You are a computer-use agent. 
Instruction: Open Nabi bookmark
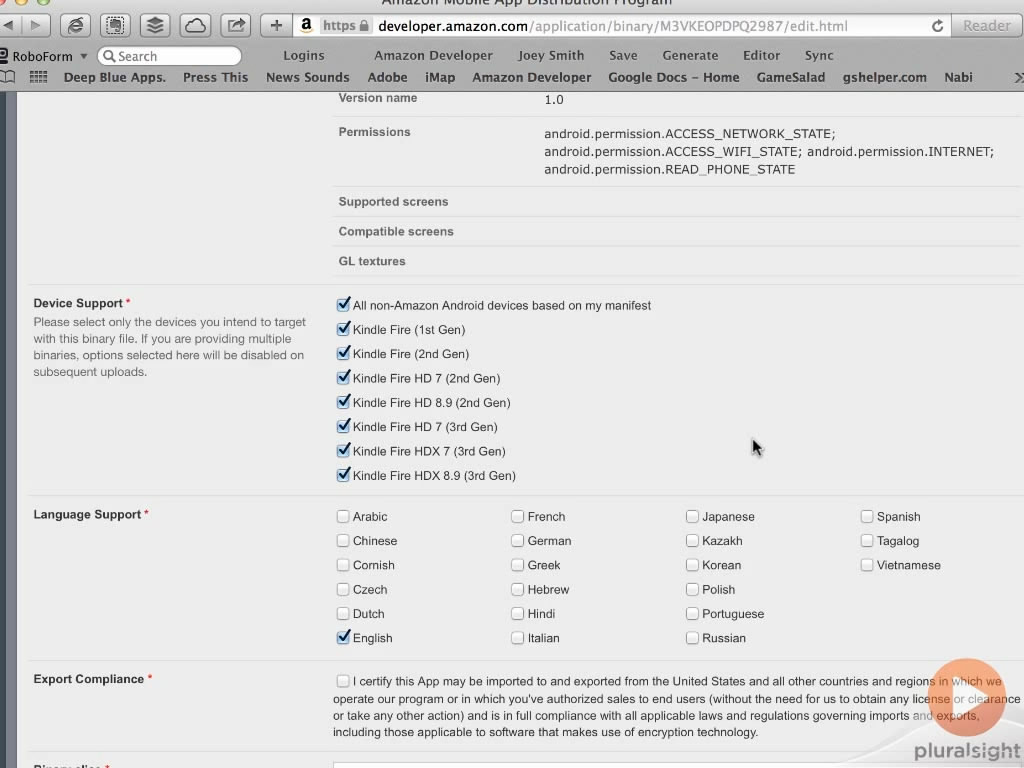[958, 77]
